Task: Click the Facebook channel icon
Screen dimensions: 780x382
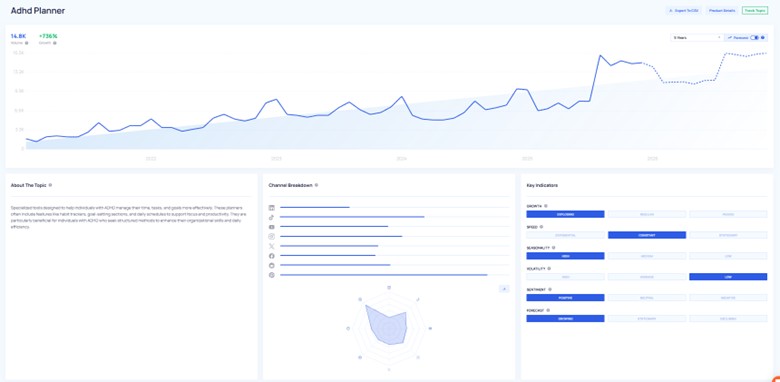Action: [272, 256]
